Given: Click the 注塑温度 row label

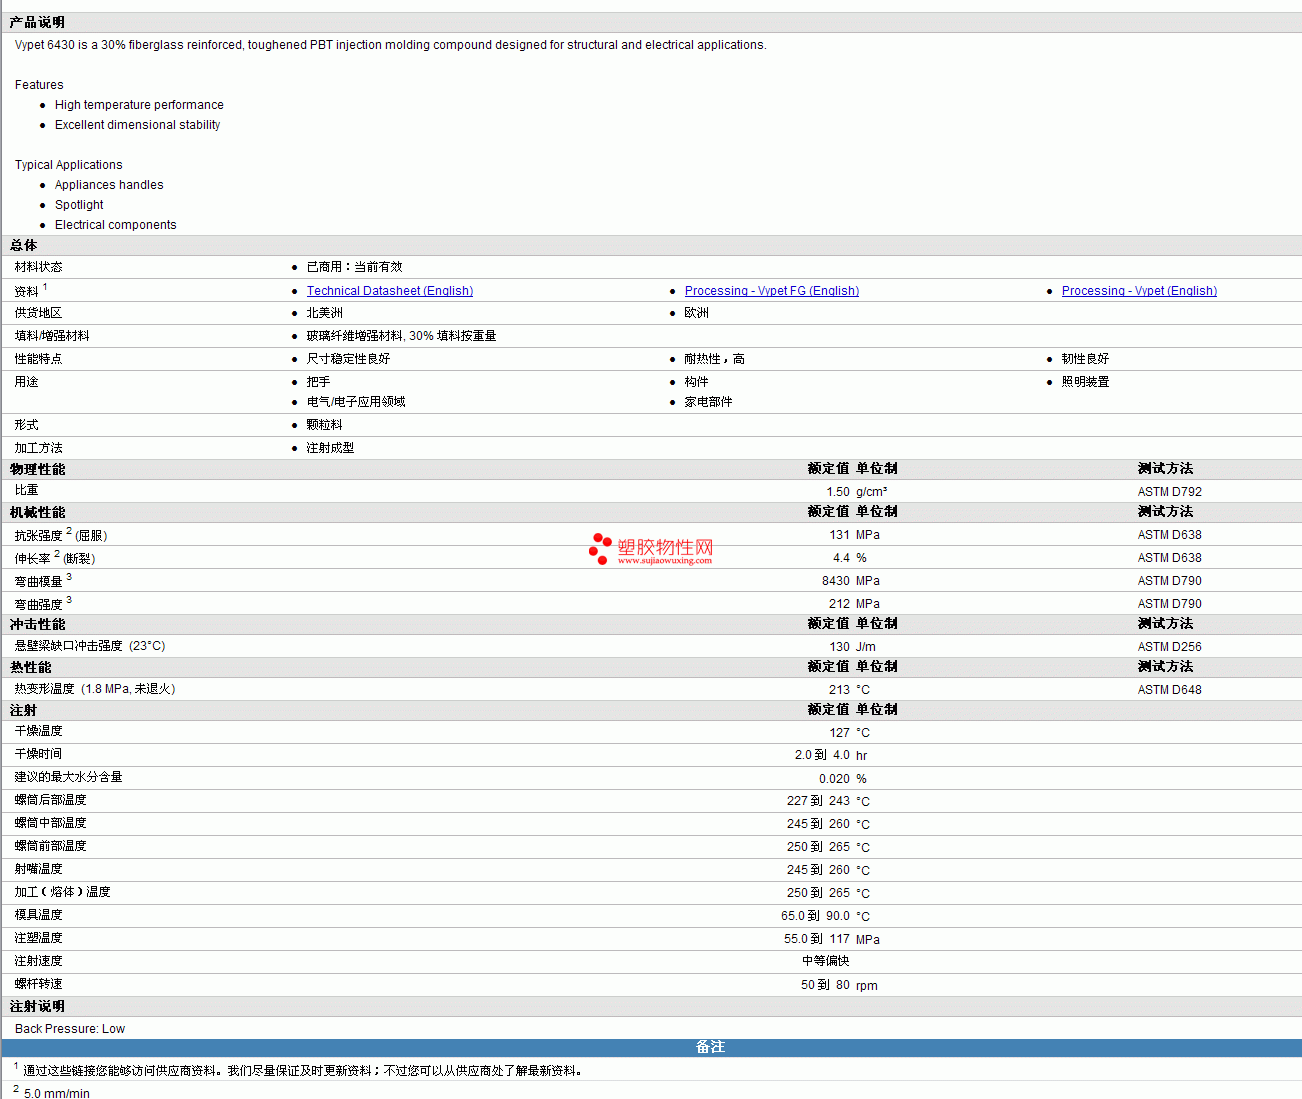Looking at the screenshot, I should click(x=38, y=938).
